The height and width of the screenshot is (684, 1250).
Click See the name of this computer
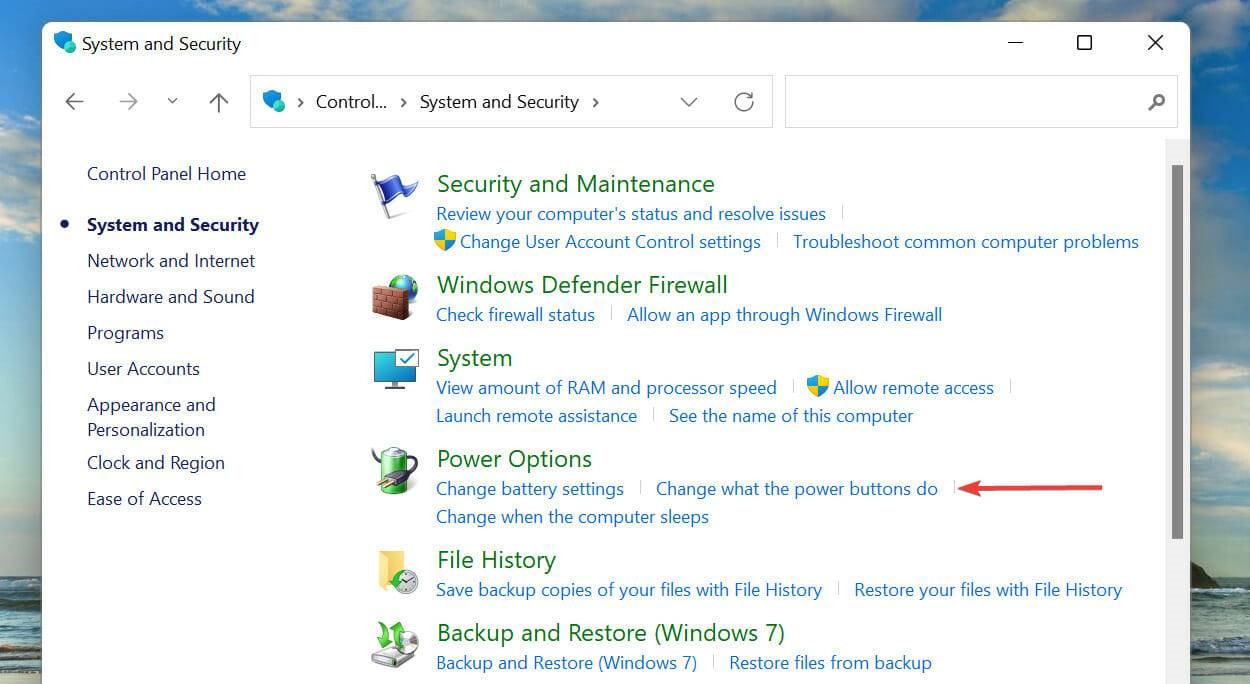click(x=791, y=416)
